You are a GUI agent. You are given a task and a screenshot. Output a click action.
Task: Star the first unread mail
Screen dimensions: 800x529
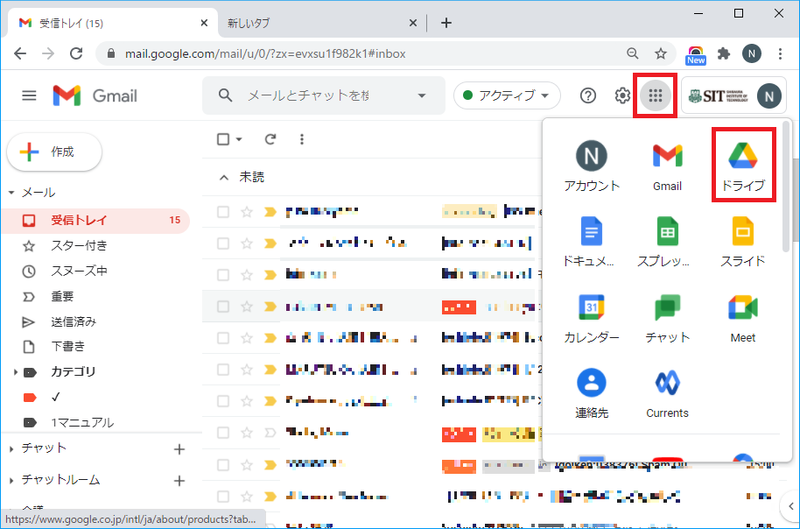coord(247,212)
